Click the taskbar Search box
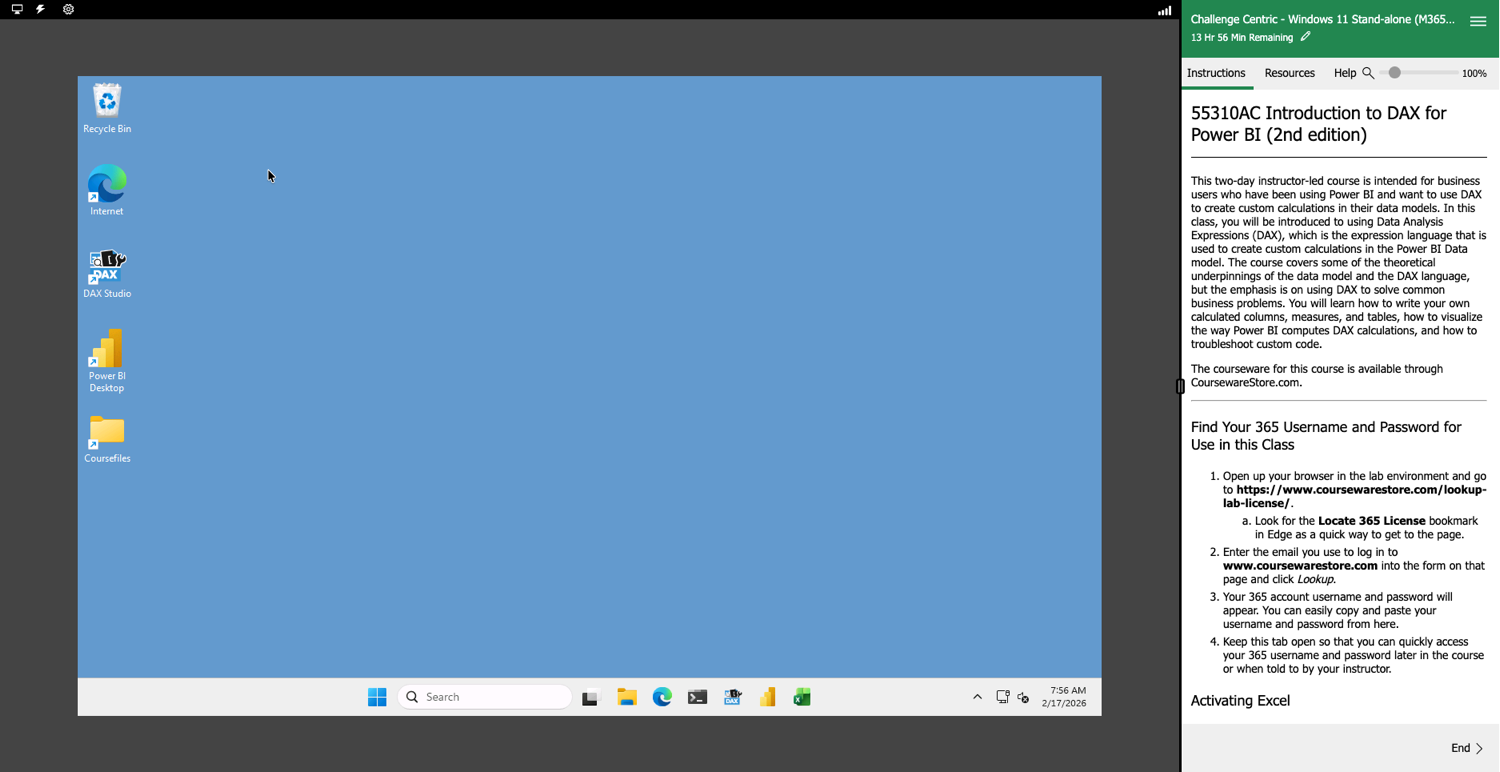Viewport: 1500px width, 772px height. point(485,698)
